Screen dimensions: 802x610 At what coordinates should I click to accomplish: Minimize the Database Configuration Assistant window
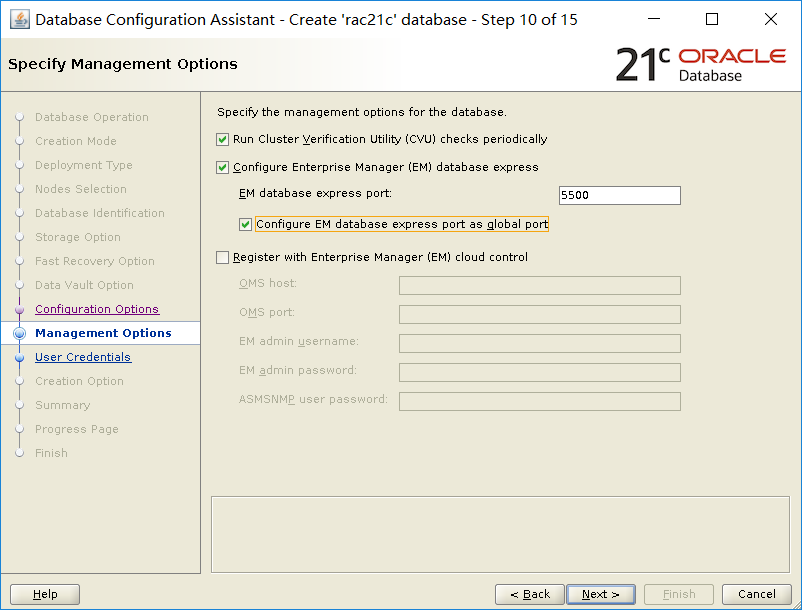654,19
